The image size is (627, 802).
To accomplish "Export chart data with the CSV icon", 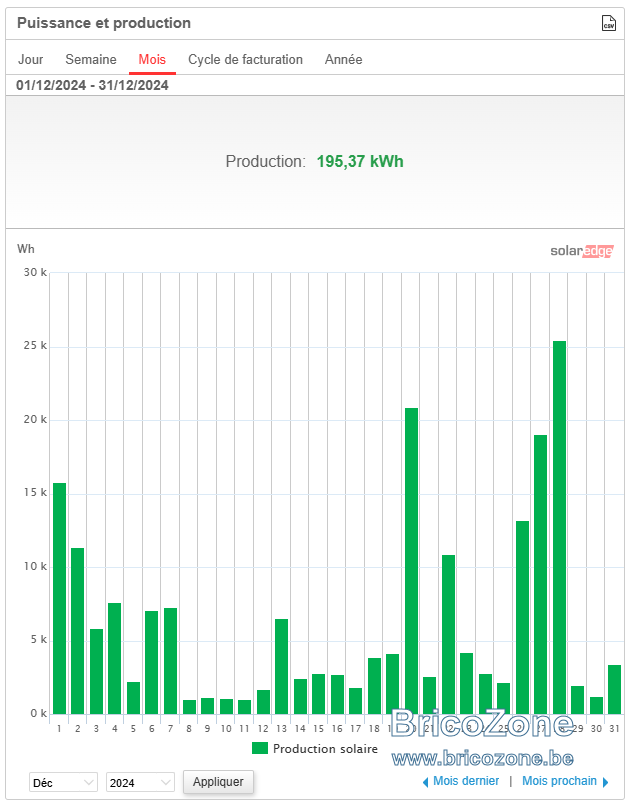I will pyautogui.click(x=608, y=23).
